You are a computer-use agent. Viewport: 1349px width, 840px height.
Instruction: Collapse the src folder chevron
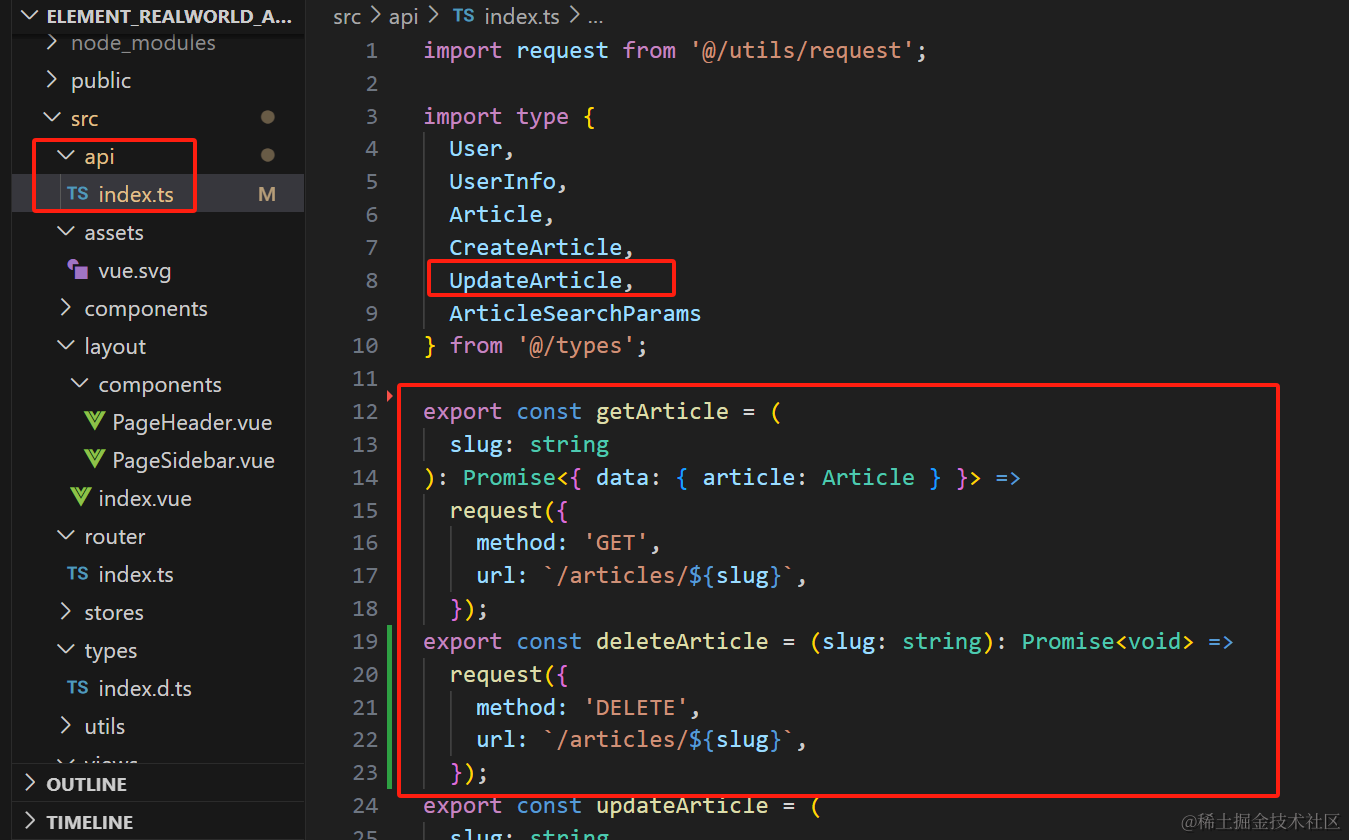click(53, 118)
